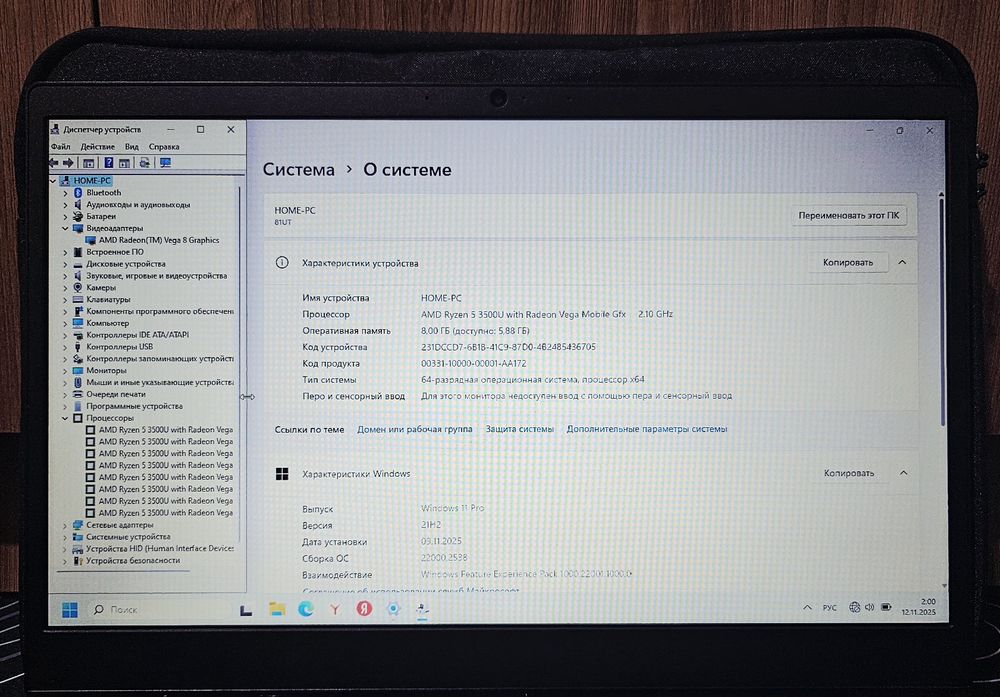
Task: Click the volume icon in system tray
Action: coord(869,607)
